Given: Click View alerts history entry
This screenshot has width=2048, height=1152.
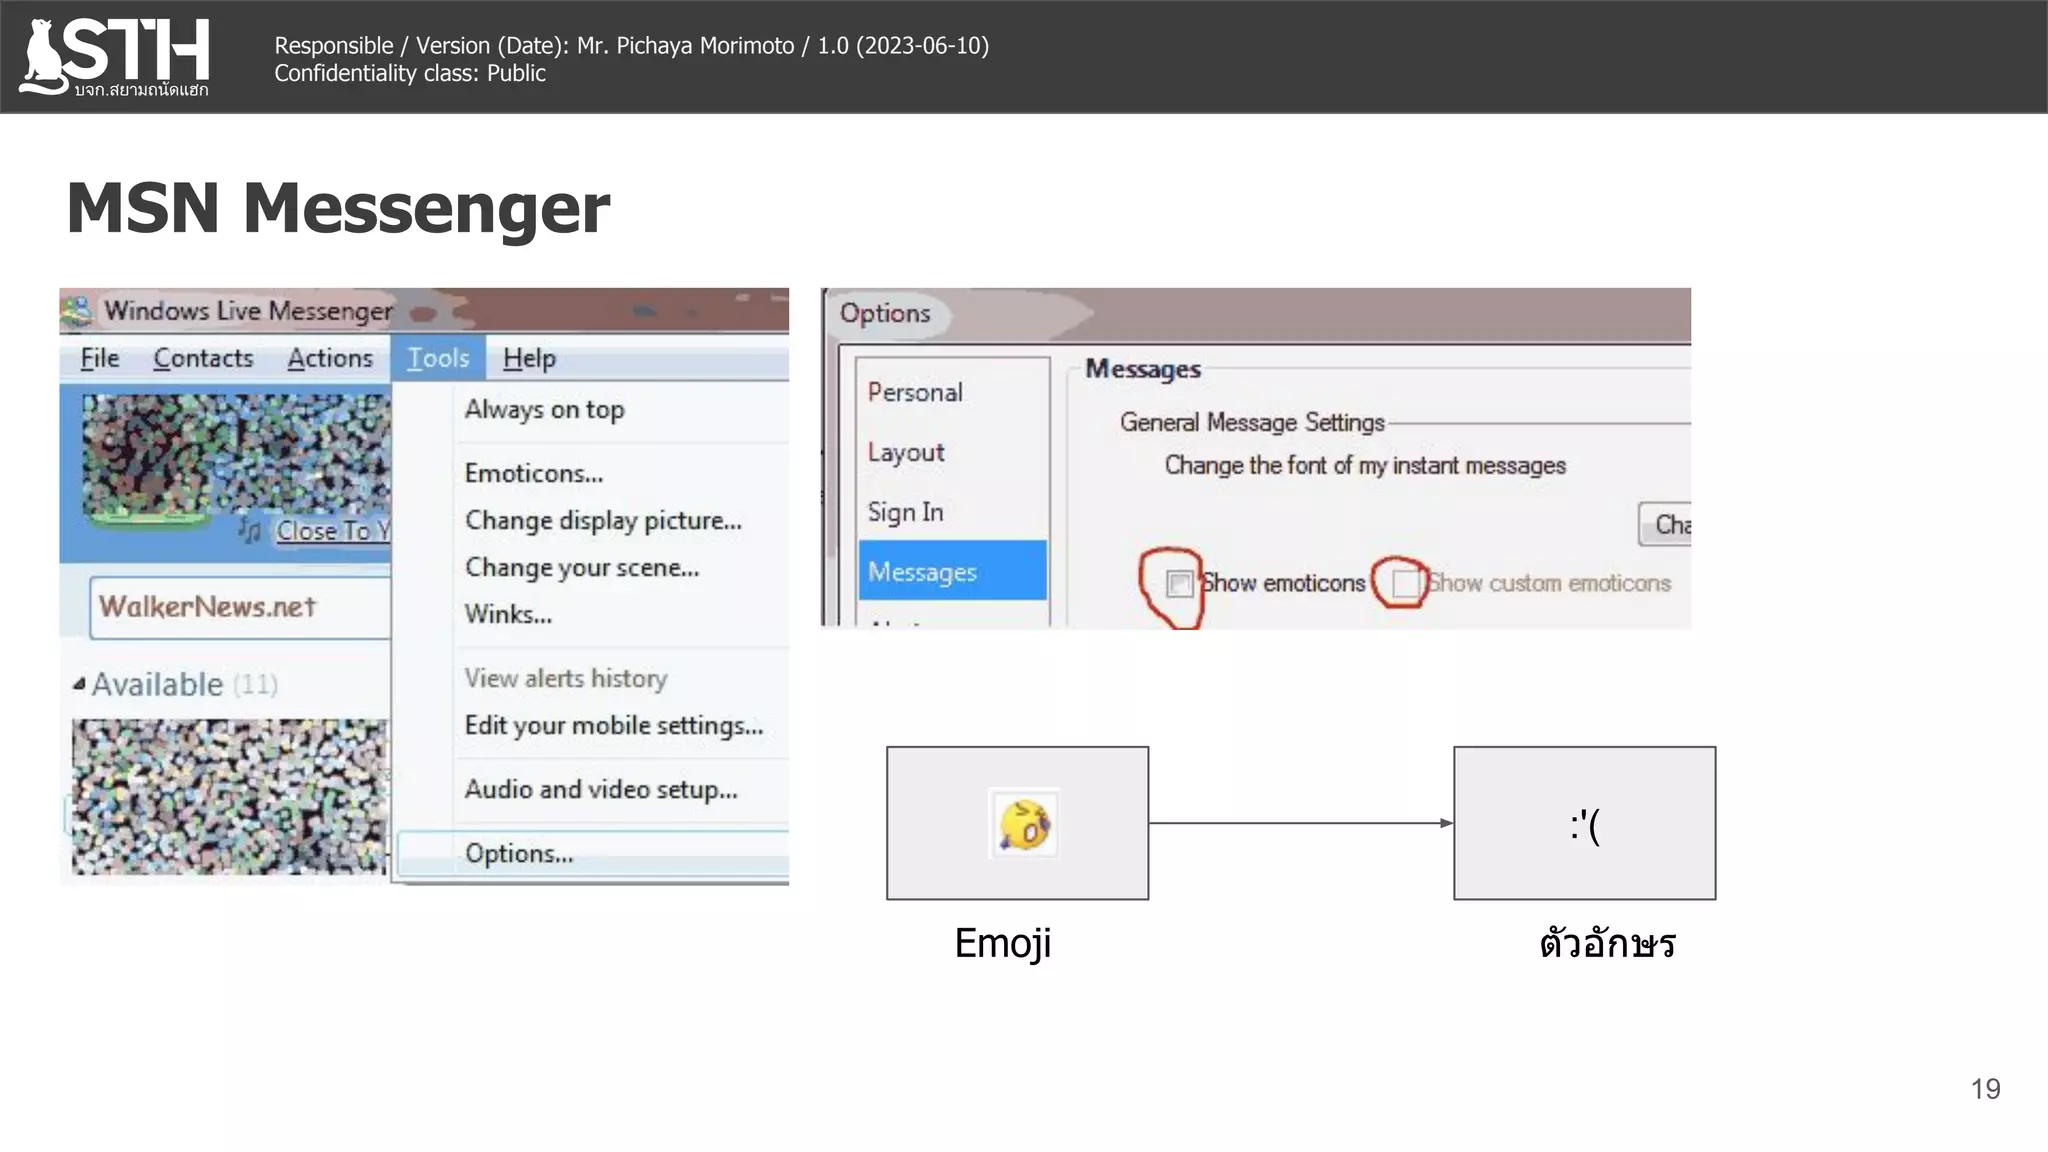Looking at the screenshot, I should click(x=565, y=678).
